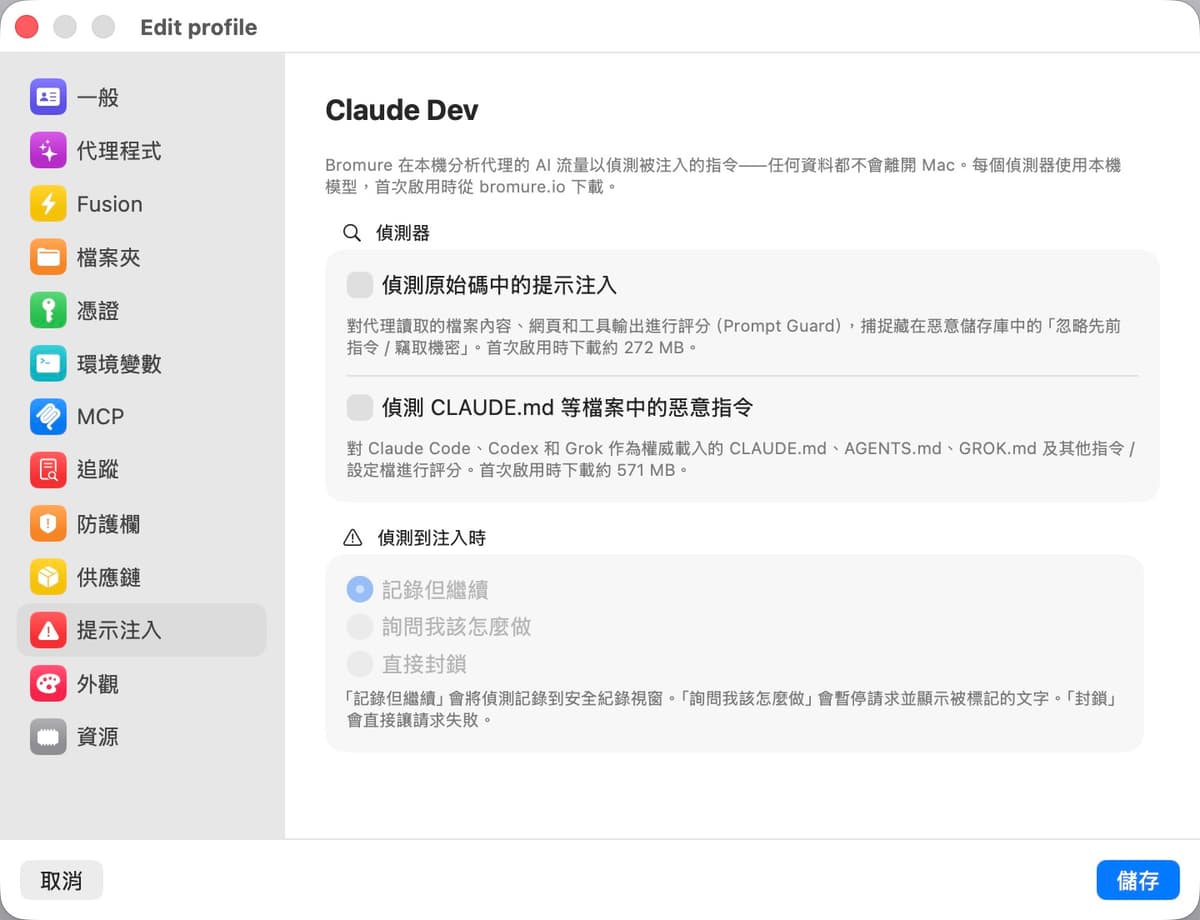1200x920 pixels.
Task: Click the 外觀 palette icon
Action: pyautogui.click(x=48, y=684)
